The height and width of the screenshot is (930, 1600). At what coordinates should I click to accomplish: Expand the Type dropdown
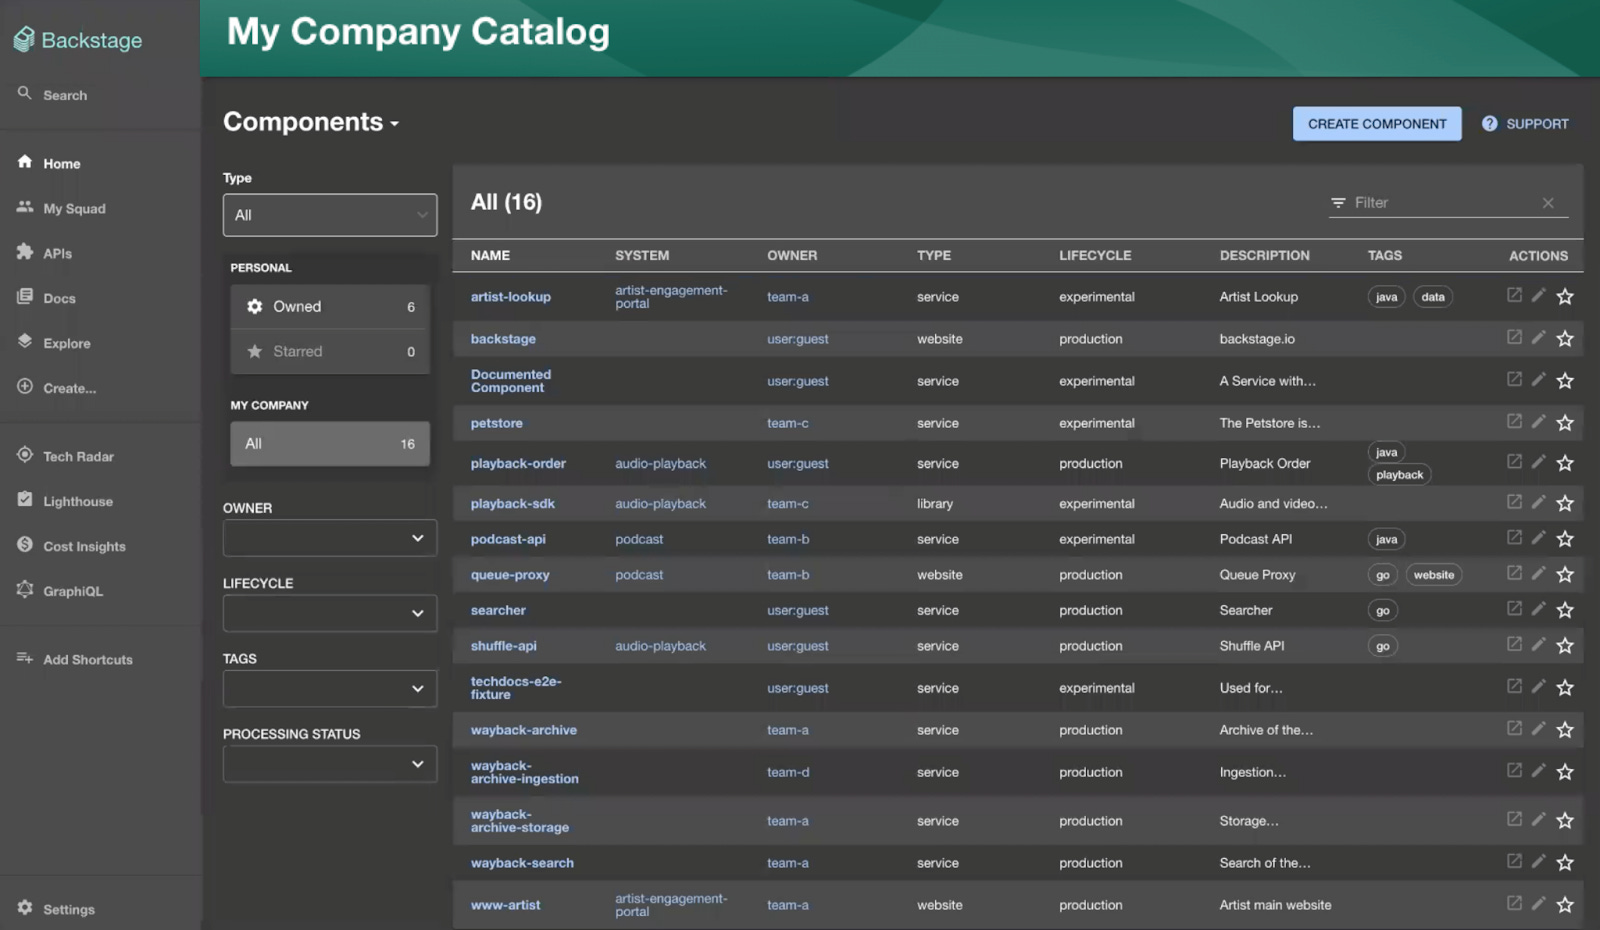330,214
